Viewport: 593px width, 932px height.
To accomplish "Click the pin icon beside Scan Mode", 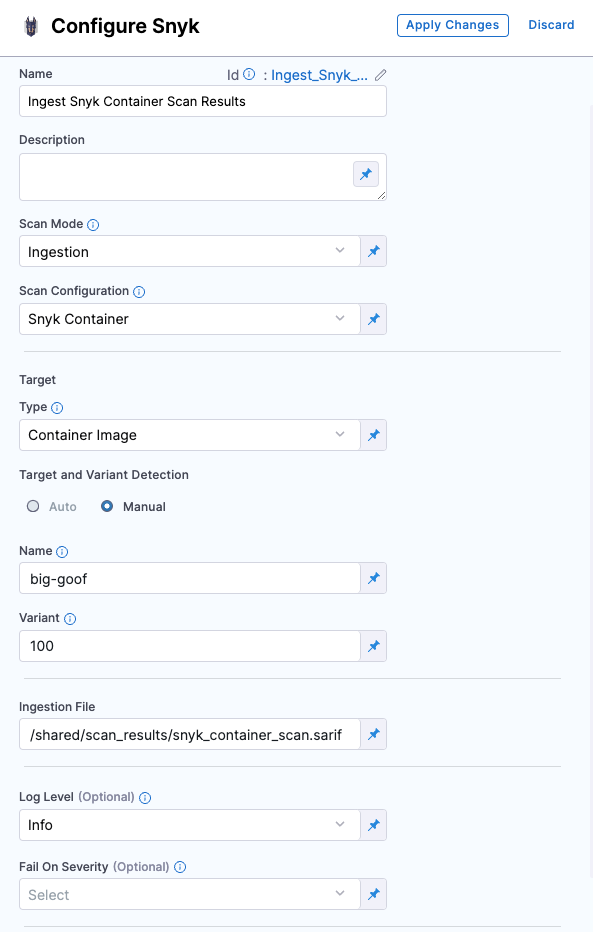I will 374,251.
